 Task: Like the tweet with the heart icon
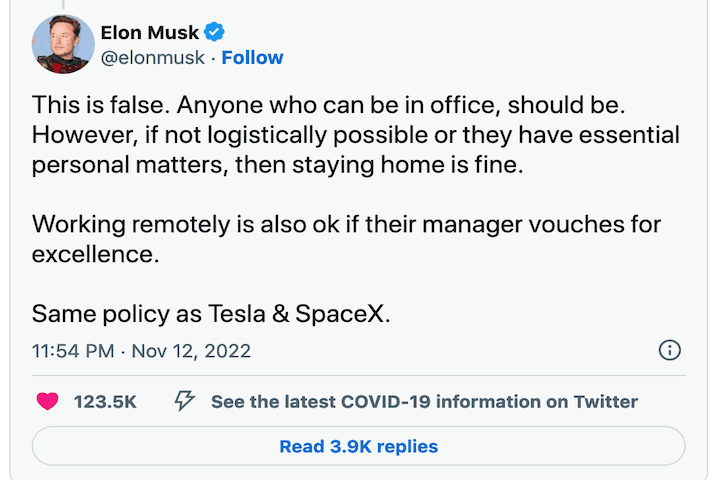(46, 402)
